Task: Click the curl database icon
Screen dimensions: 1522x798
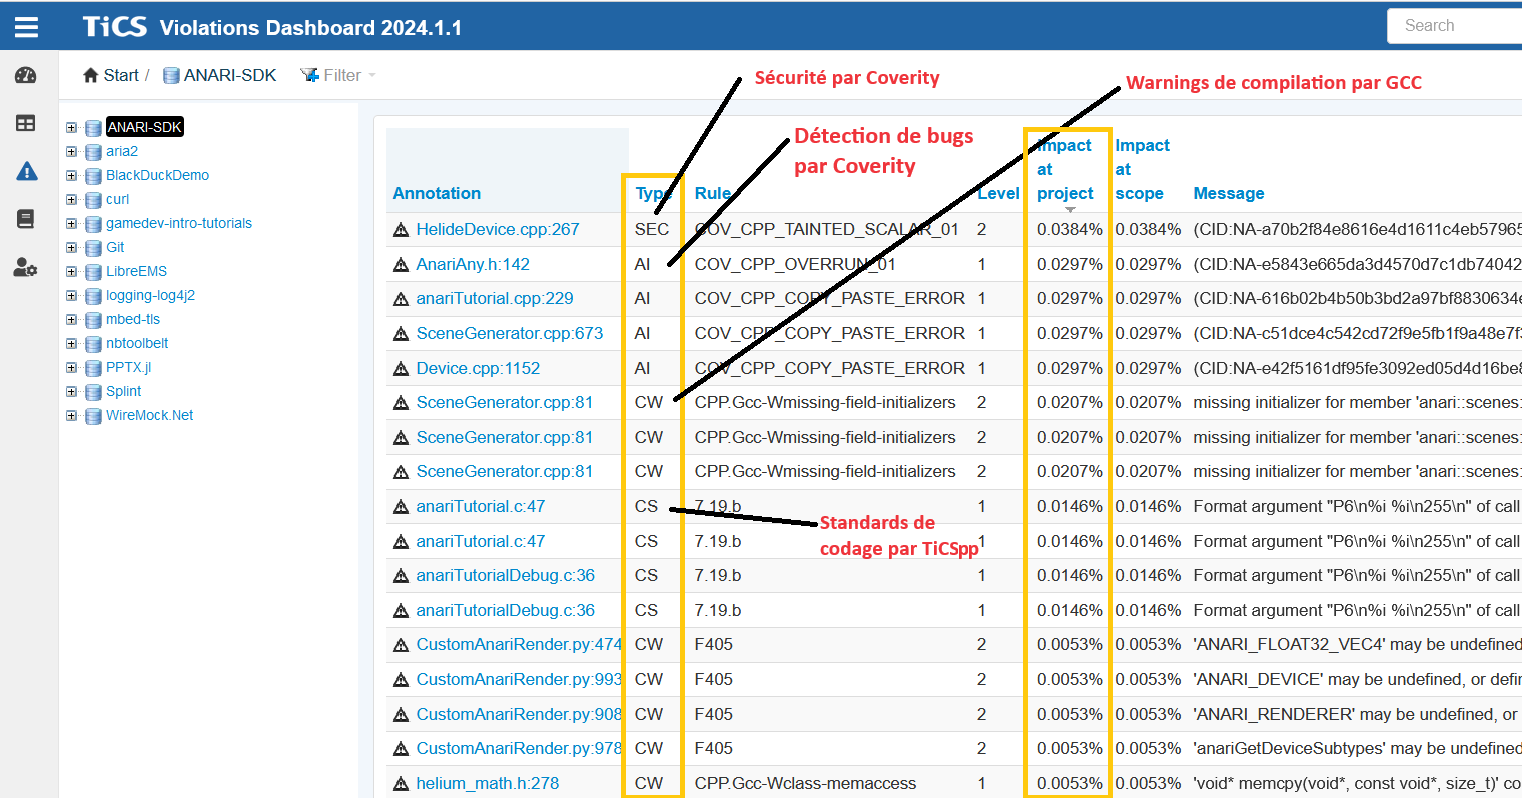Action: 93,200
